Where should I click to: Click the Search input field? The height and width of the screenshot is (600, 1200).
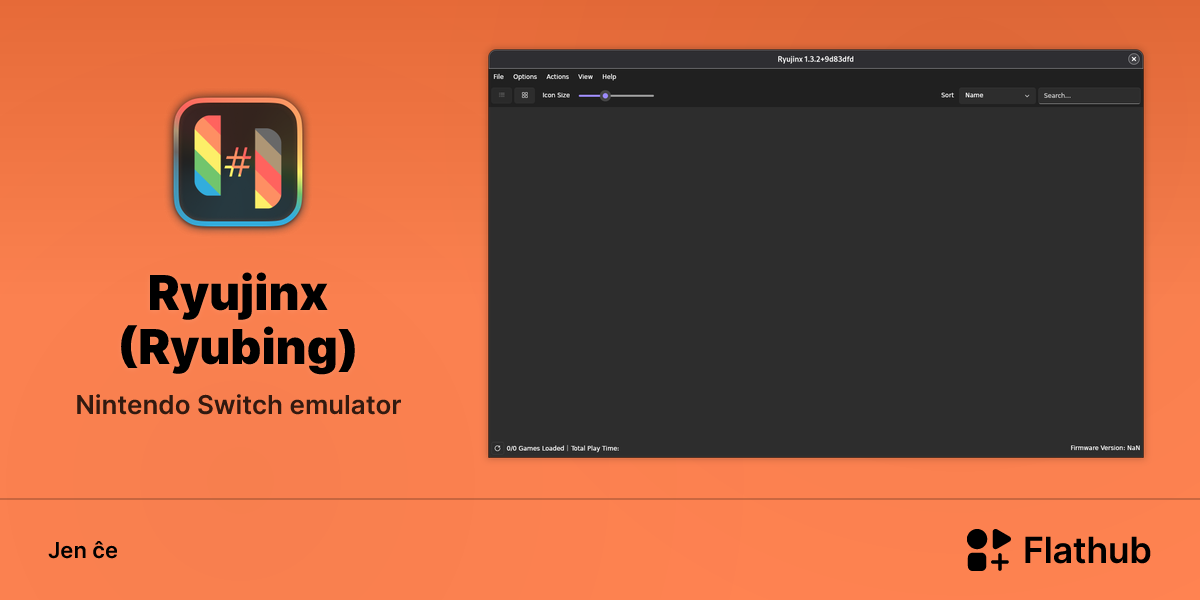pos(1089,95)
